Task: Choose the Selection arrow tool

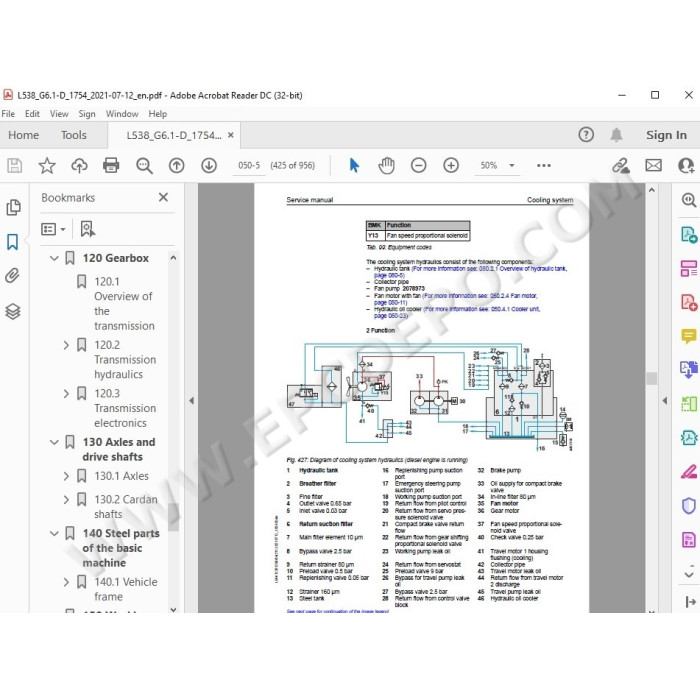Action: click(x=354, y=166)
